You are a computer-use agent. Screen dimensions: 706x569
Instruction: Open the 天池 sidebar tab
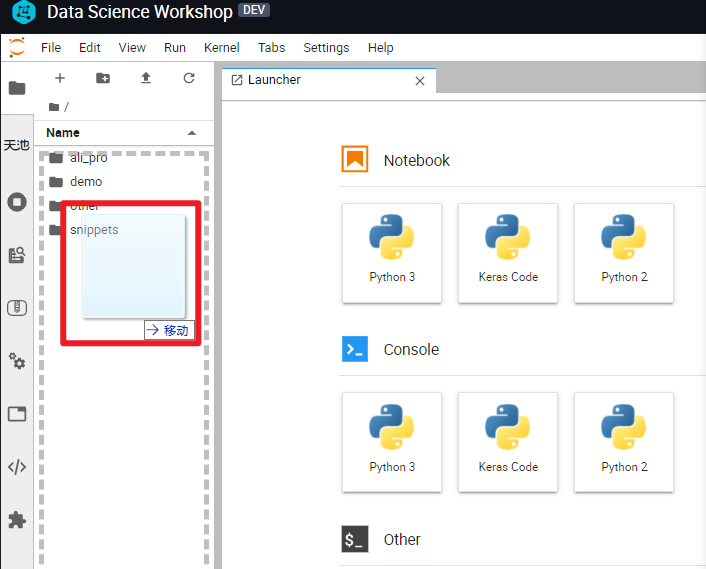(17, 145)
